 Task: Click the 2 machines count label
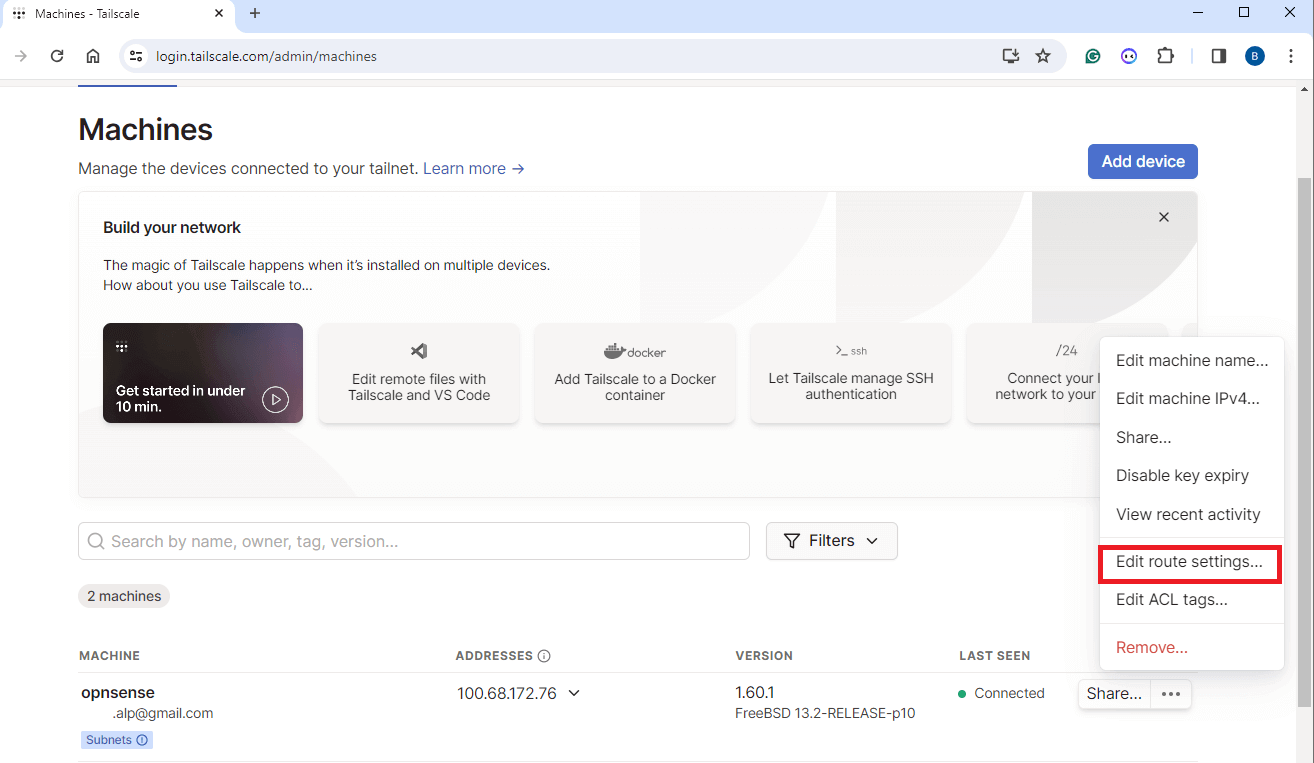tap(124, 596)
